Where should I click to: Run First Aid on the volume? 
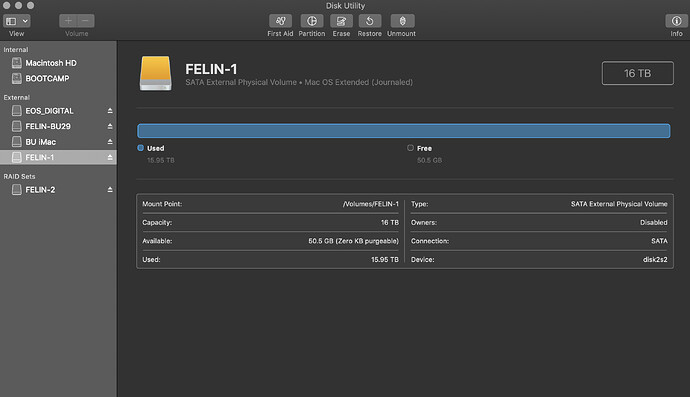coord(280,21)
